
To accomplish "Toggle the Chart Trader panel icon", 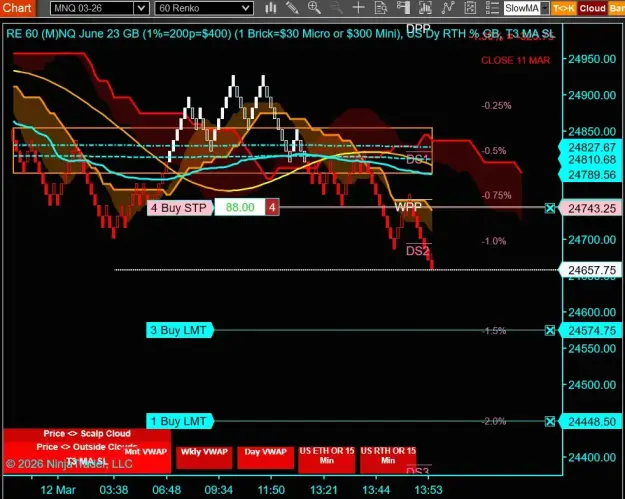I will click(x=403, y=8).
